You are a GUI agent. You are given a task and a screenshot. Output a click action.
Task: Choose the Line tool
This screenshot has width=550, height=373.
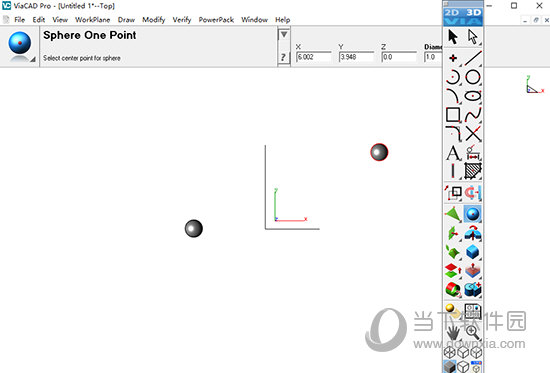point(473,58)
